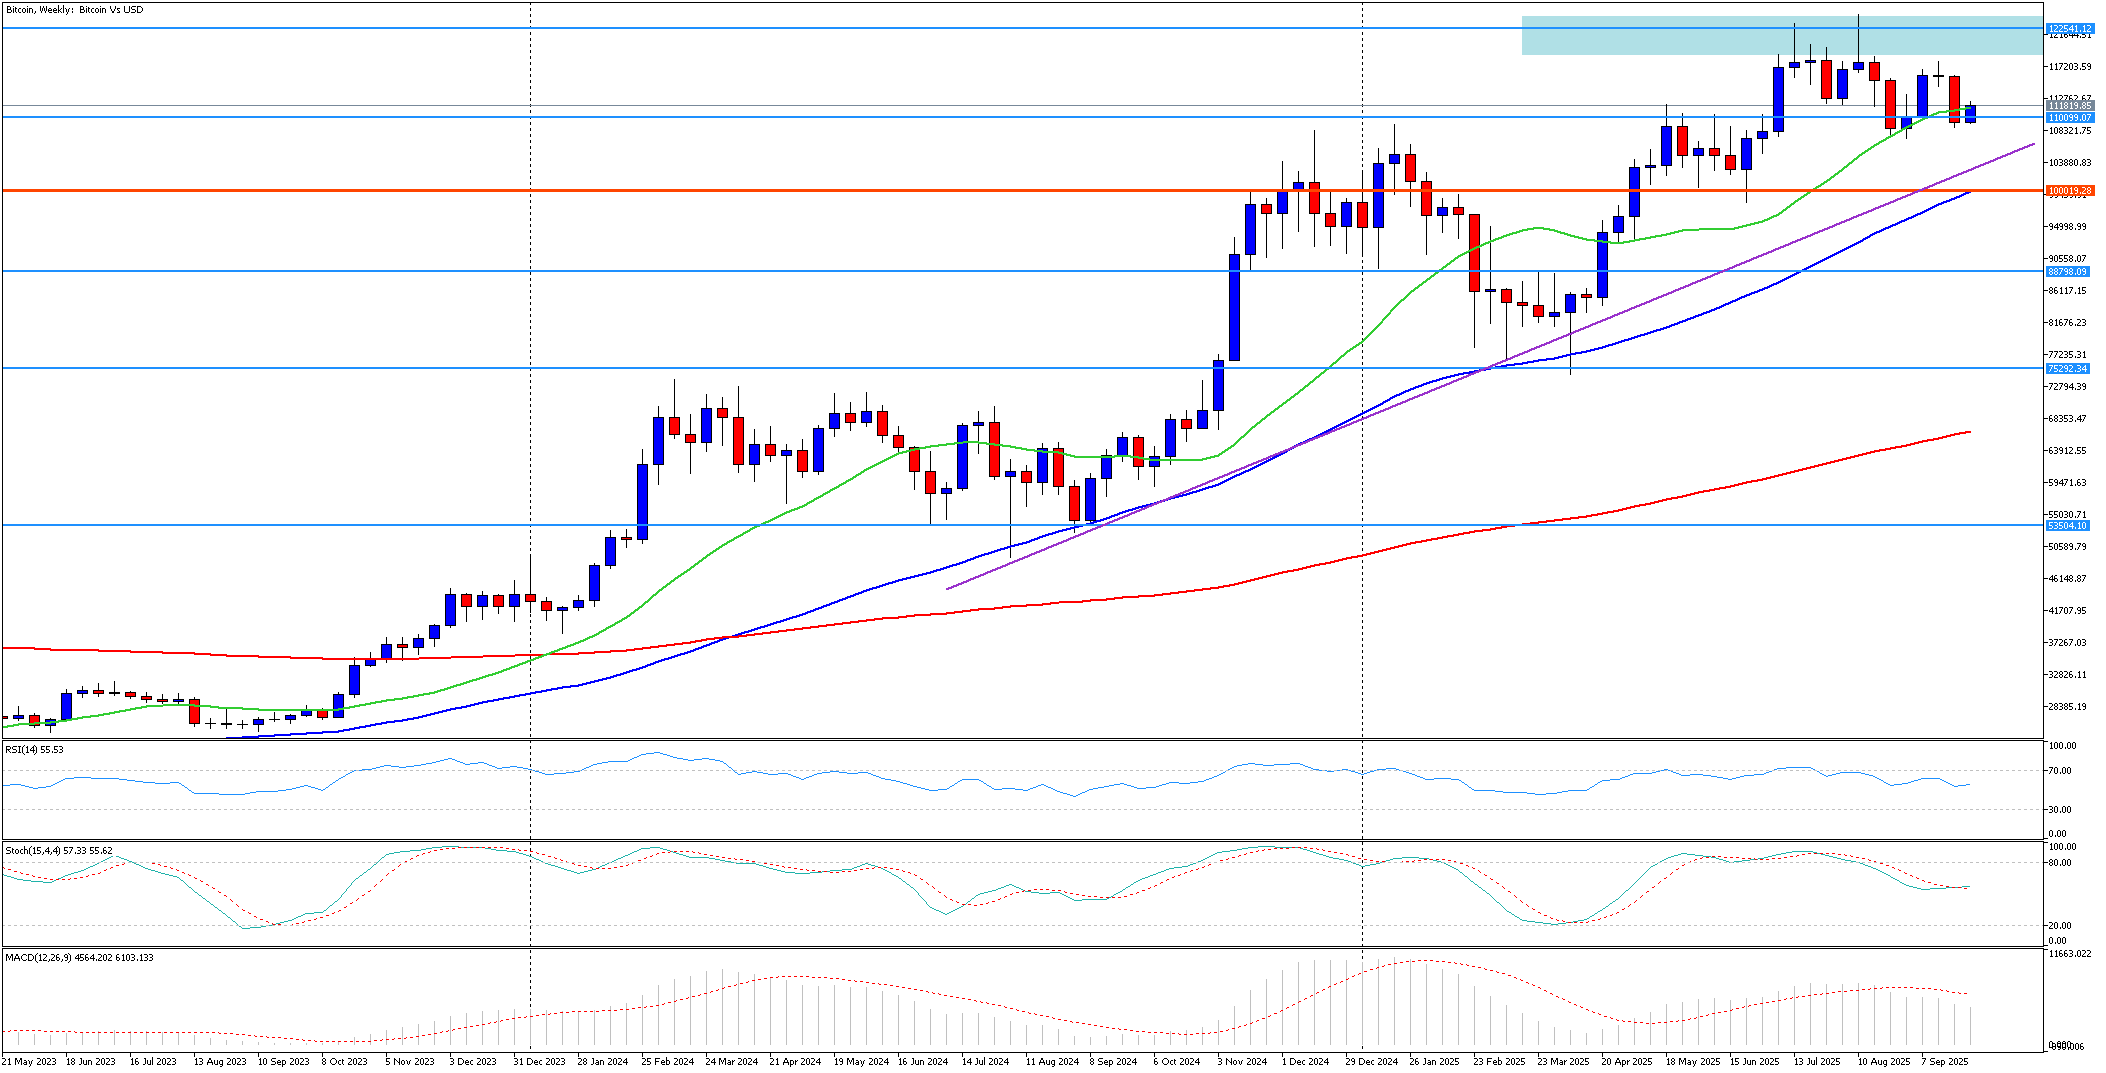Click the 86117.15 price axis label

coord(2067,291)
